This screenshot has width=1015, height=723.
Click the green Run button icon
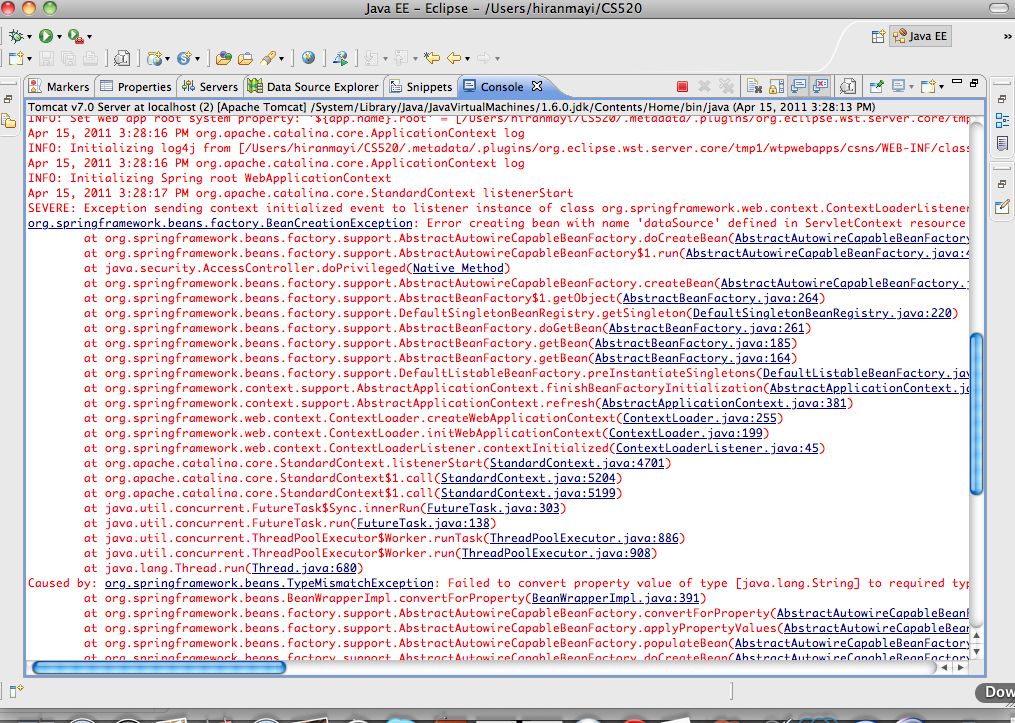[45, 36]
